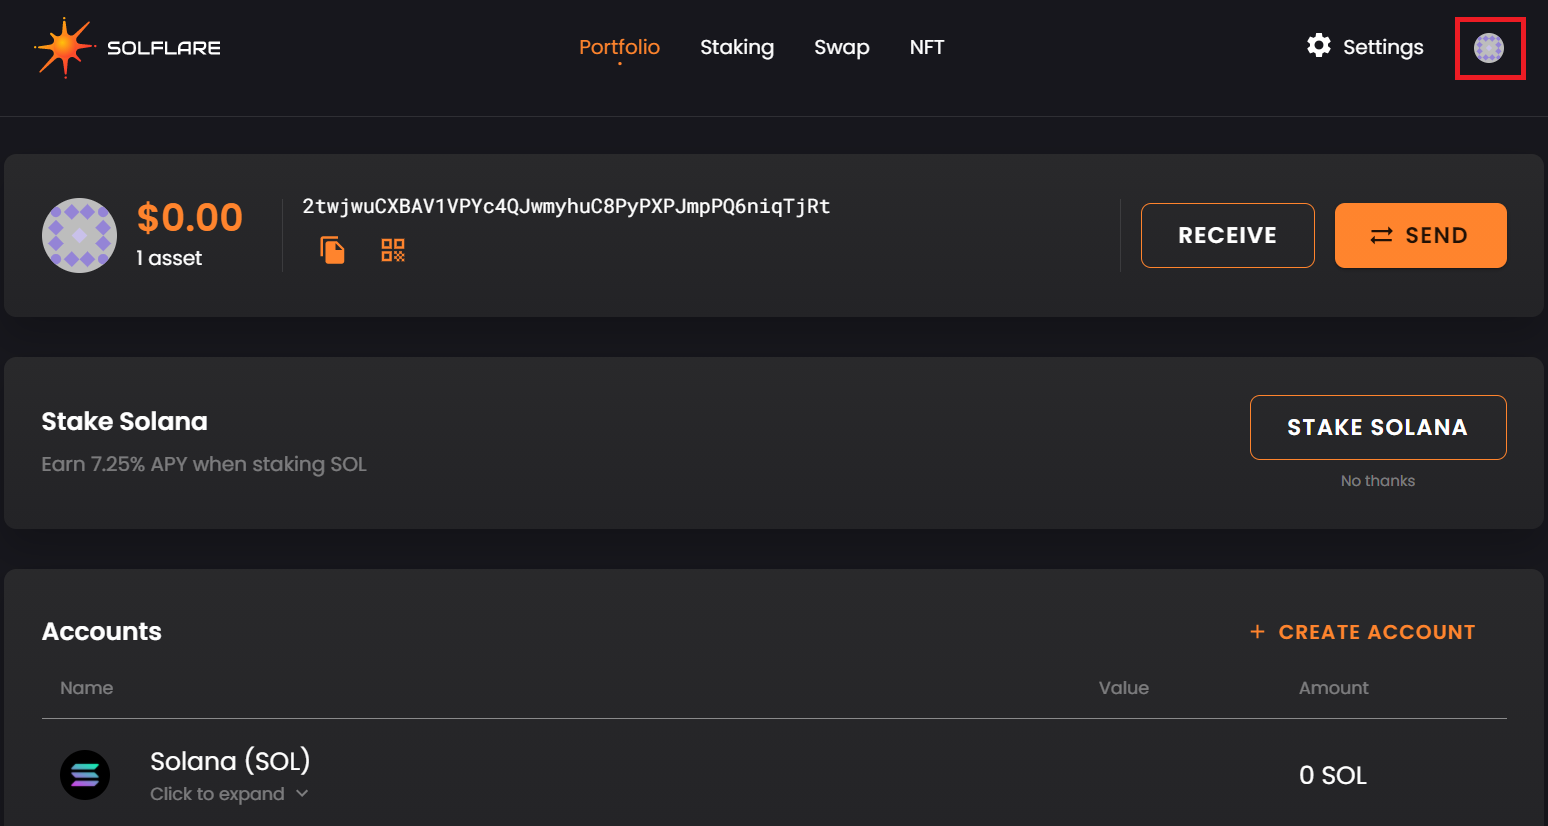Click the swap arrows icon on the Send button

[1383, 235]
